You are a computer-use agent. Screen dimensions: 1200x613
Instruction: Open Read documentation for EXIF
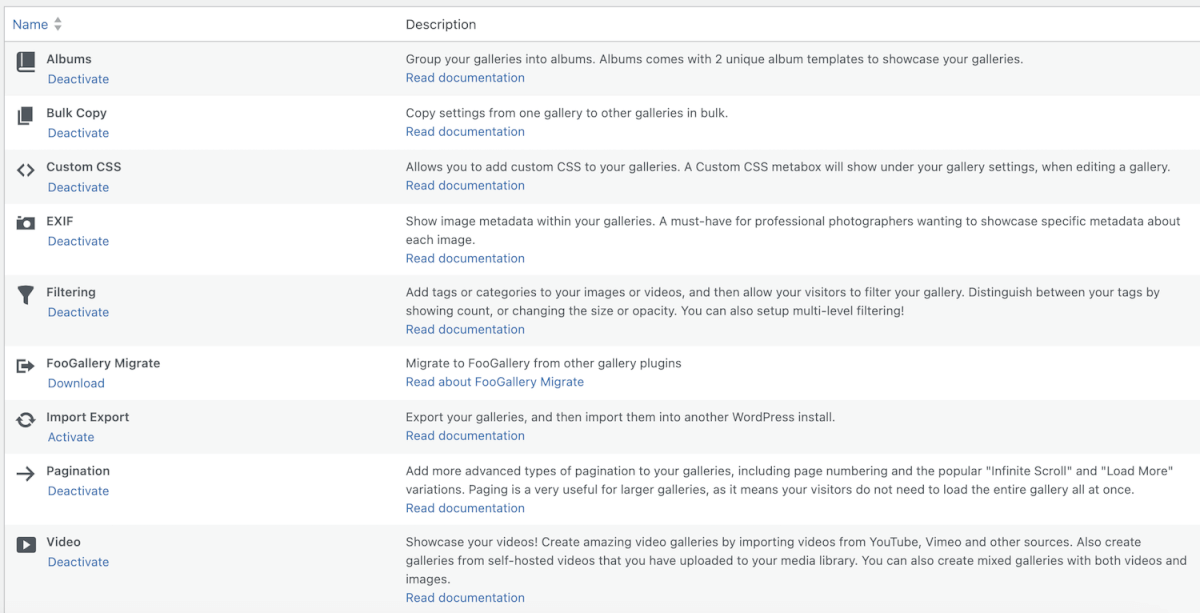click(x=465, y=258)
